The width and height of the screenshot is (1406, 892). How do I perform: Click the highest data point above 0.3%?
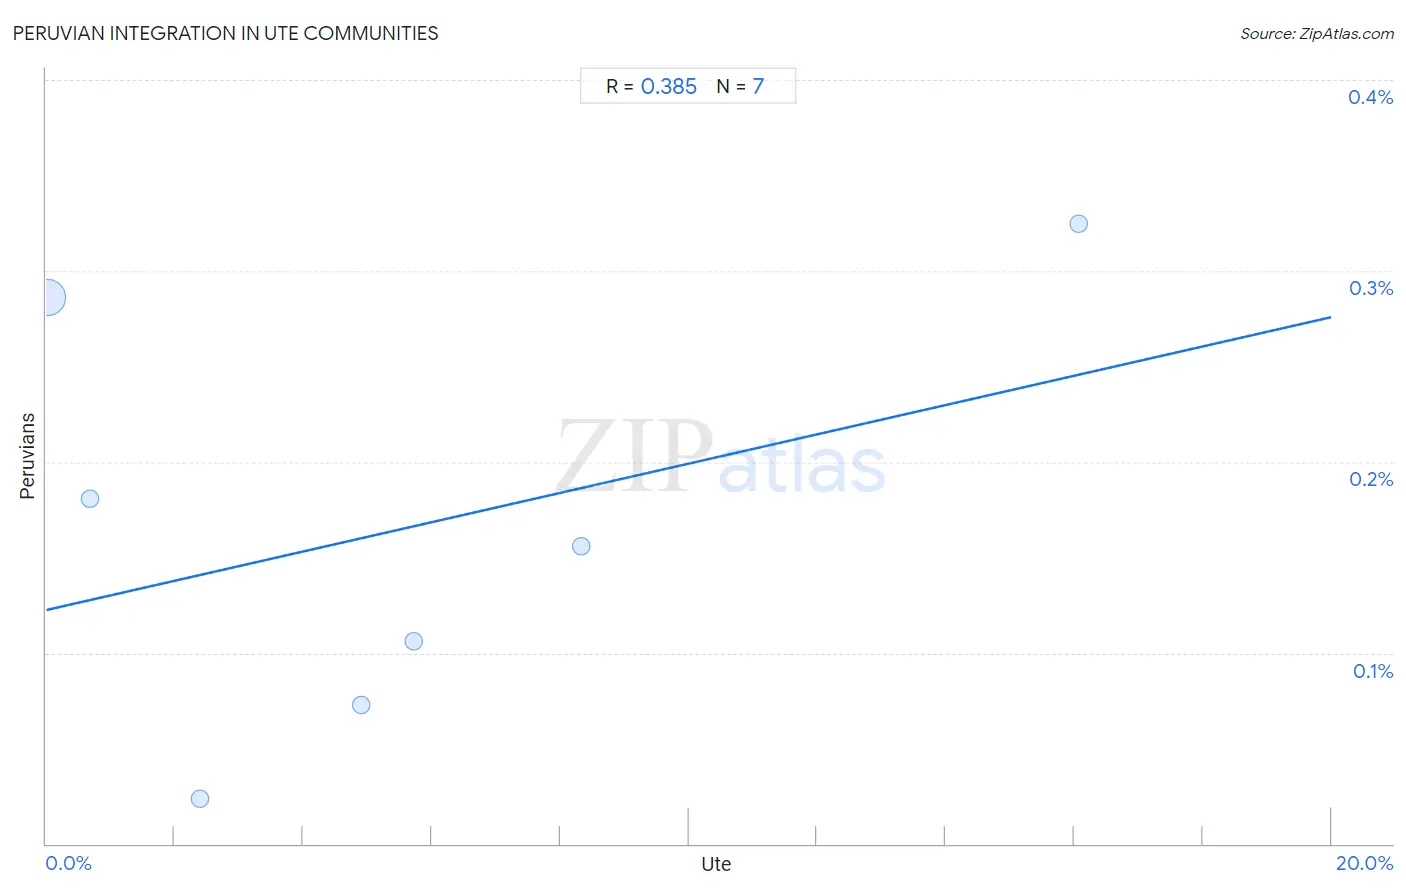(1078, 224)
